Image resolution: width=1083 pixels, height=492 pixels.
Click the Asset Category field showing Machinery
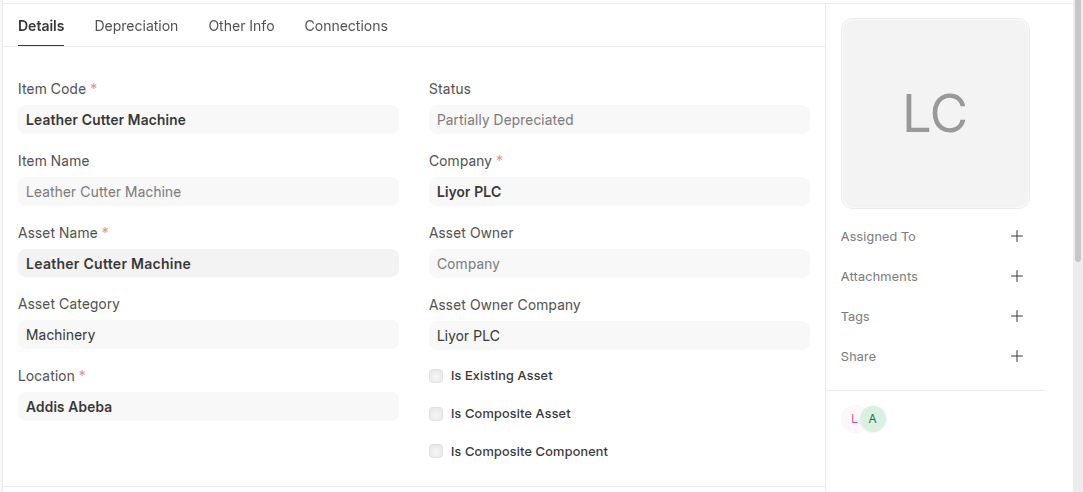(x=208, y=335)
